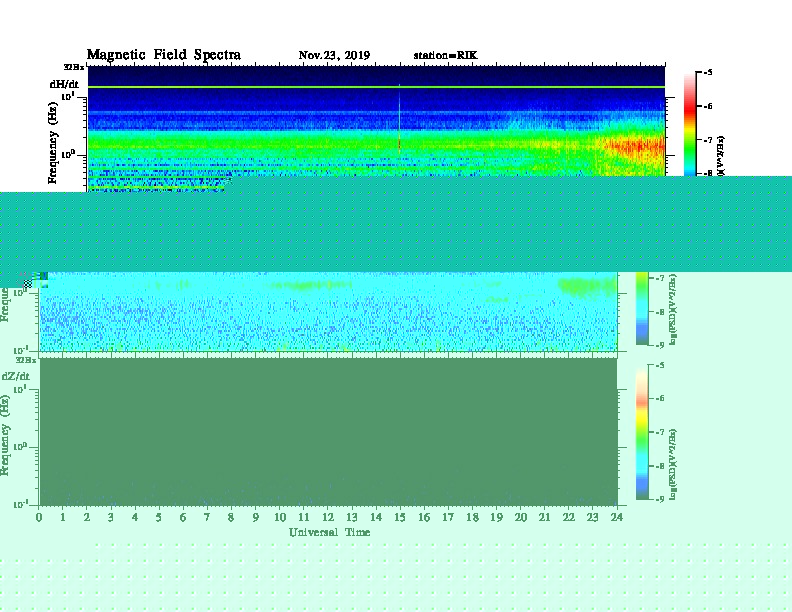Click the '32Hz' label above dZ/dt axis
The image size is (792, 612).
click(x=26, y=360)
